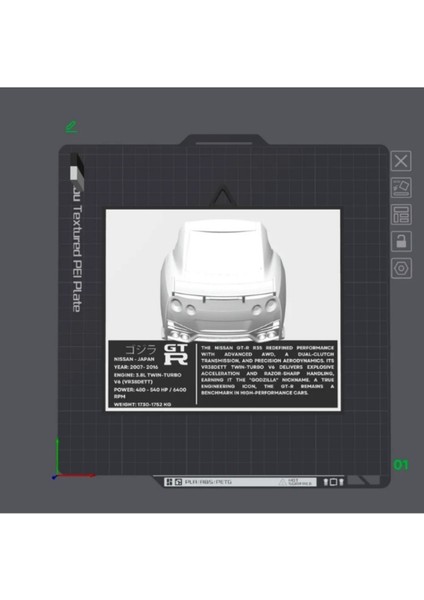This screenshot has width=424, height=600.
Task: Click the green Y axis of gizmo
Action: click(x=57, y=455)
